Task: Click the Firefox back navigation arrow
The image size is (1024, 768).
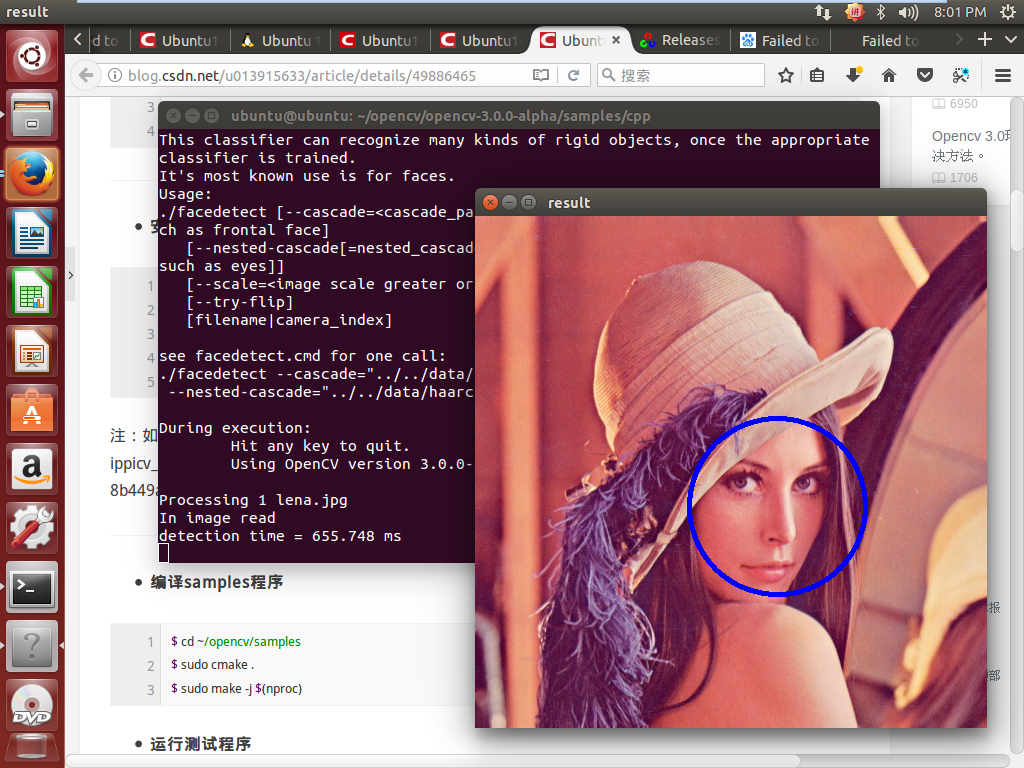Action: pos(86,75)
